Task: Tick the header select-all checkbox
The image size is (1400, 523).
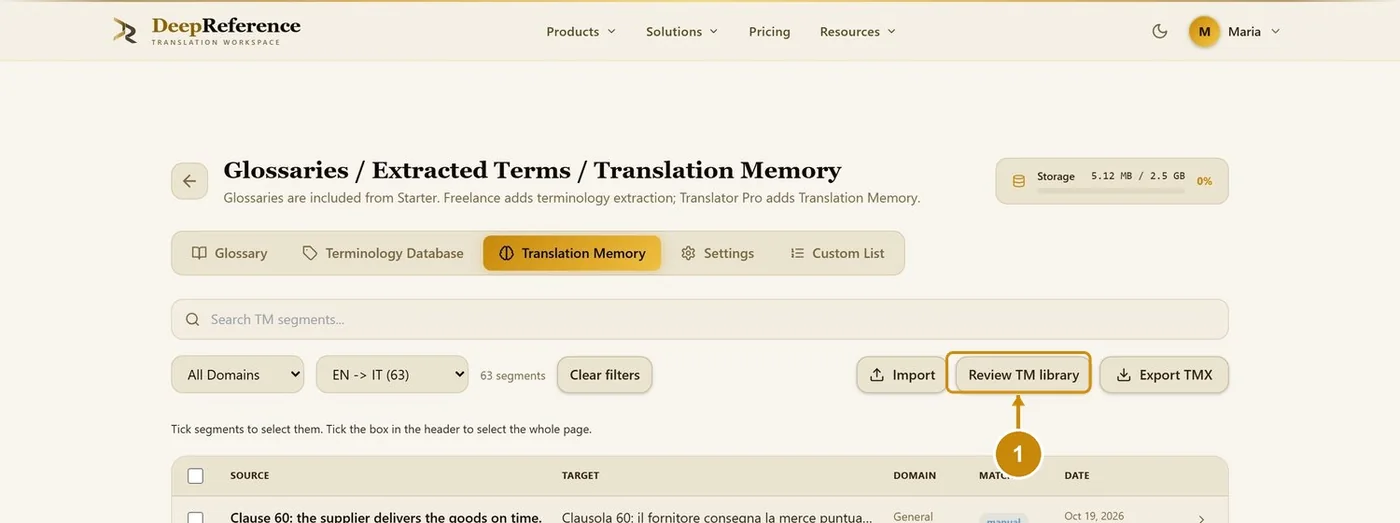Action: 195,476
